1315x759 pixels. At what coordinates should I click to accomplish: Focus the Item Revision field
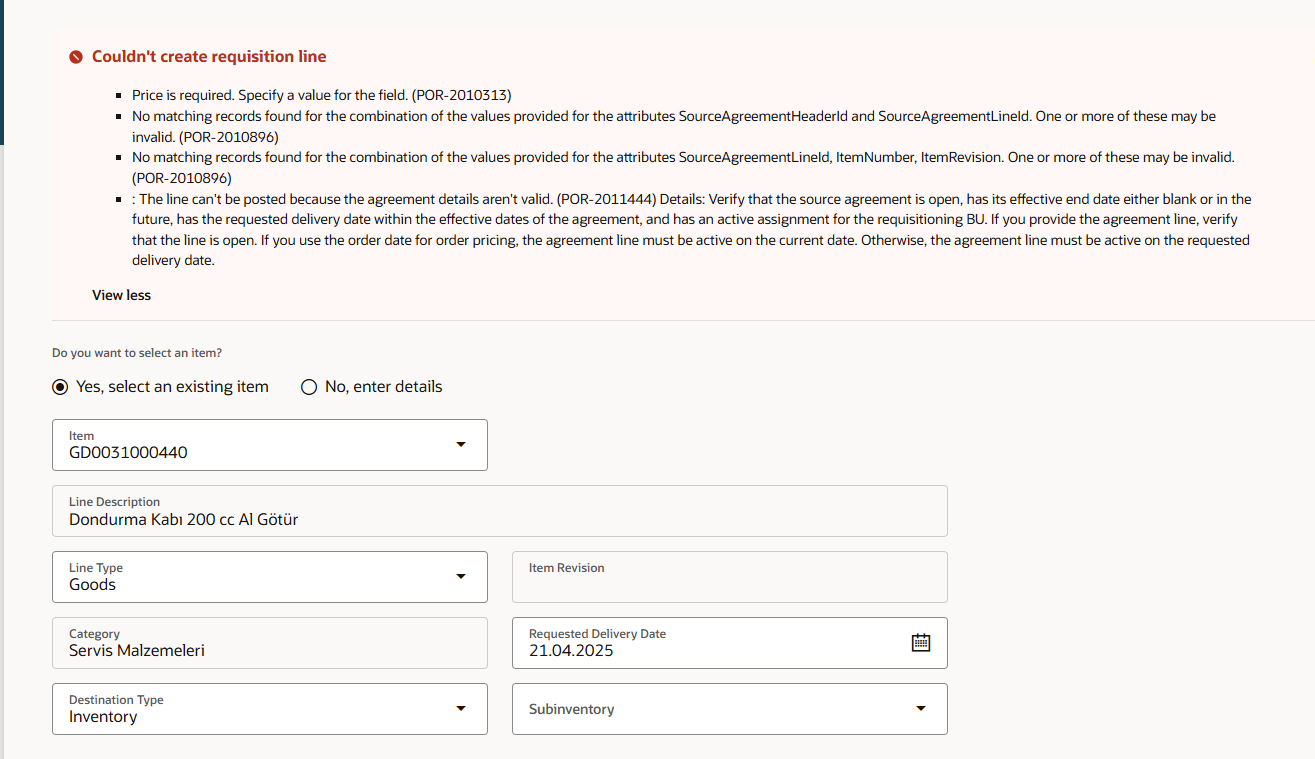(730, 577)
